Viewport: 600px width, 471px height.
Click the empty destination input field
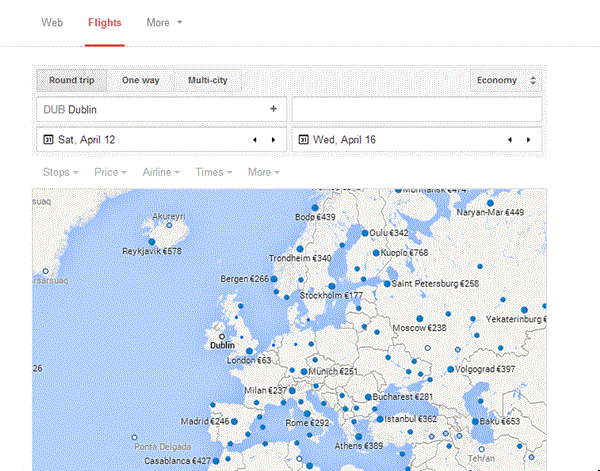click(x=416, y=109)
